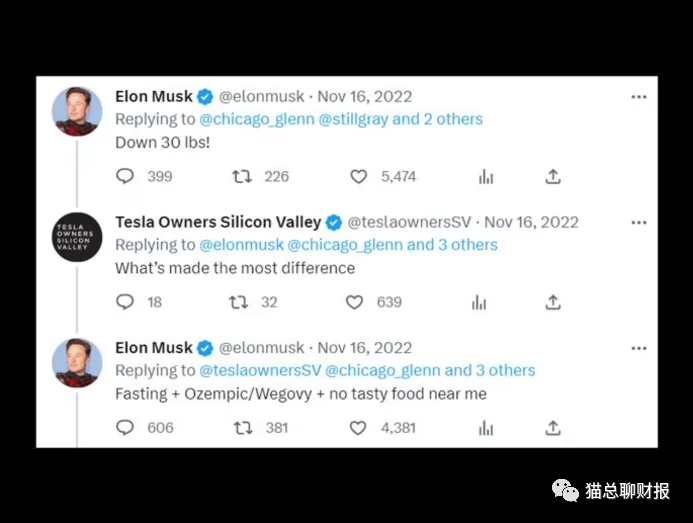The height and width of the screenshot is (523, 693).
Task: Reply to Tesla Owners Silicon Valley tweet
Action: [x=125, y=302]
